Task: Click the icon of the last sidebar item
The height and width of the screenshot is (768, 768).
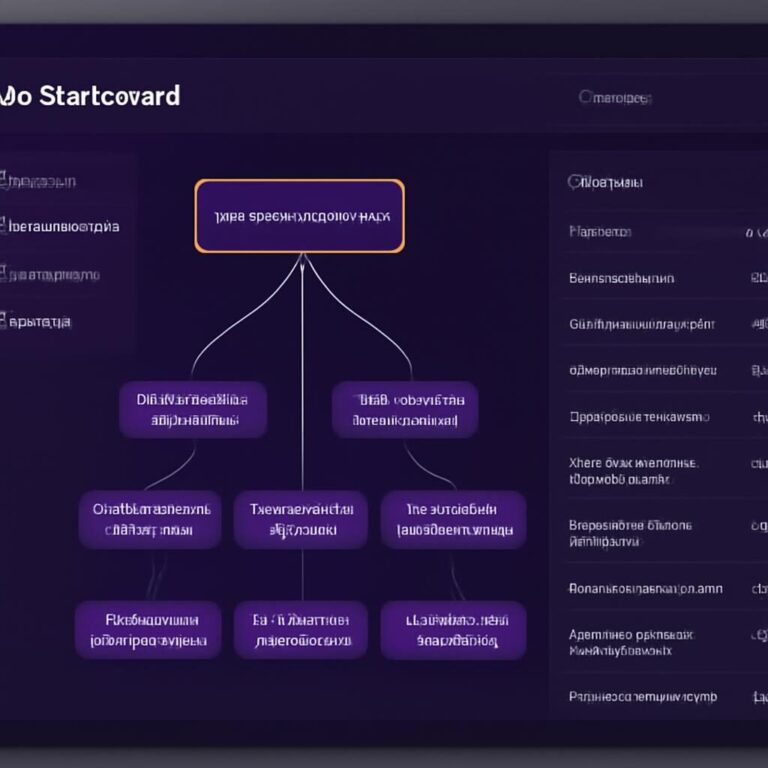Action: (x=3, y=321)
